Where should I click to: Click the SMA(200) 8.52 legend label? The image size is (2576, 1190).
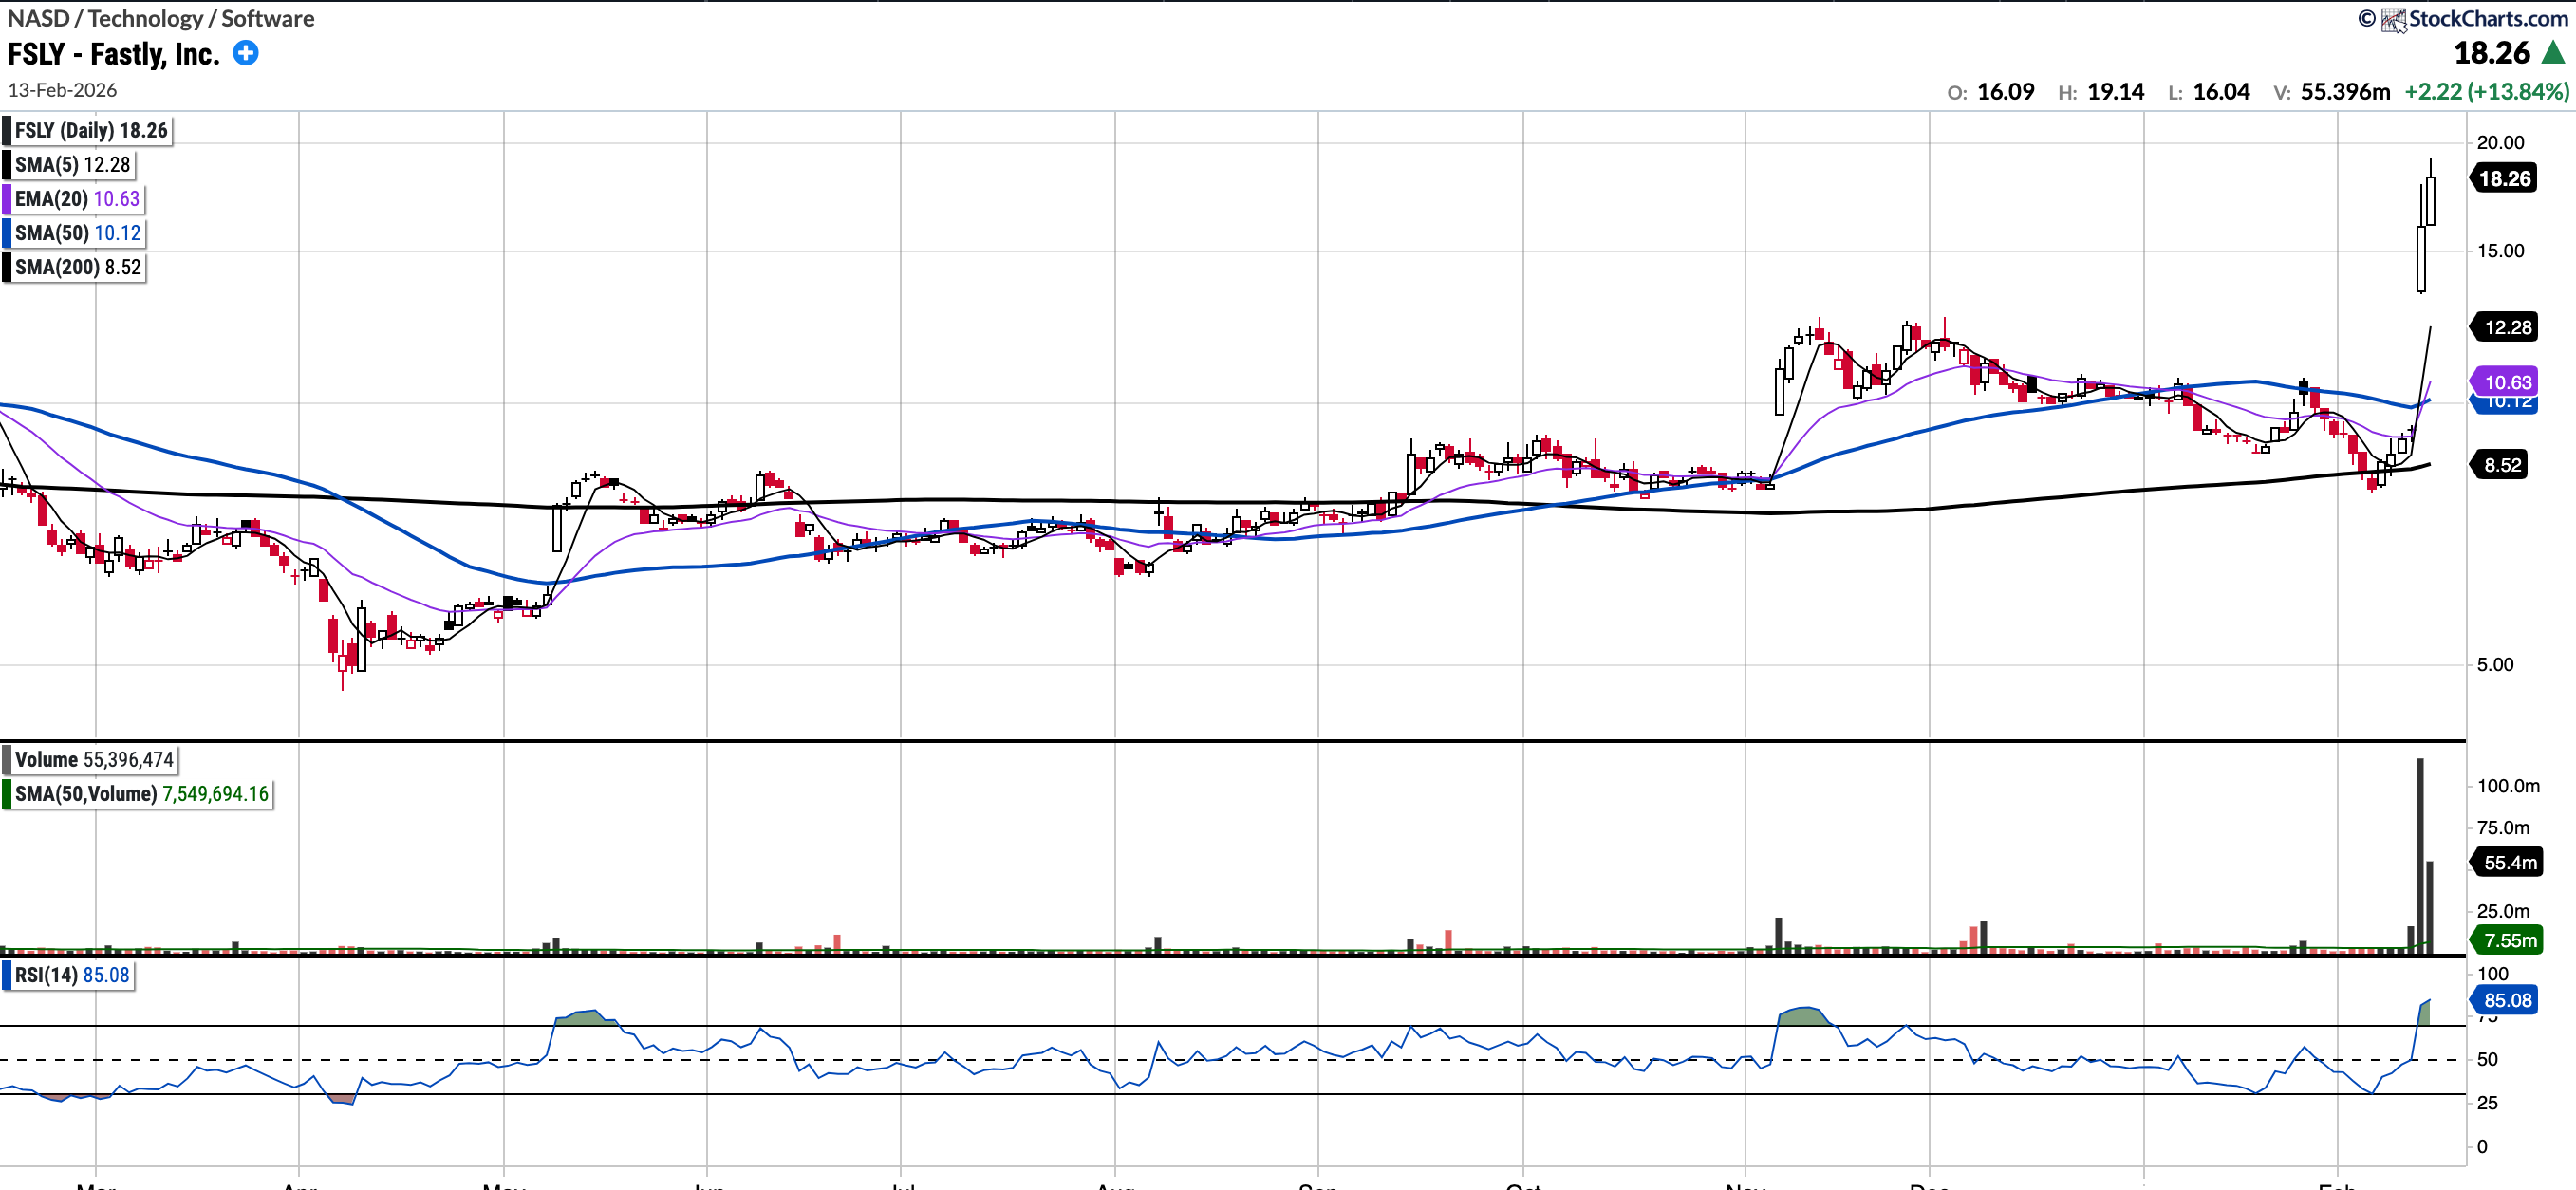click(x=77, y=267)
